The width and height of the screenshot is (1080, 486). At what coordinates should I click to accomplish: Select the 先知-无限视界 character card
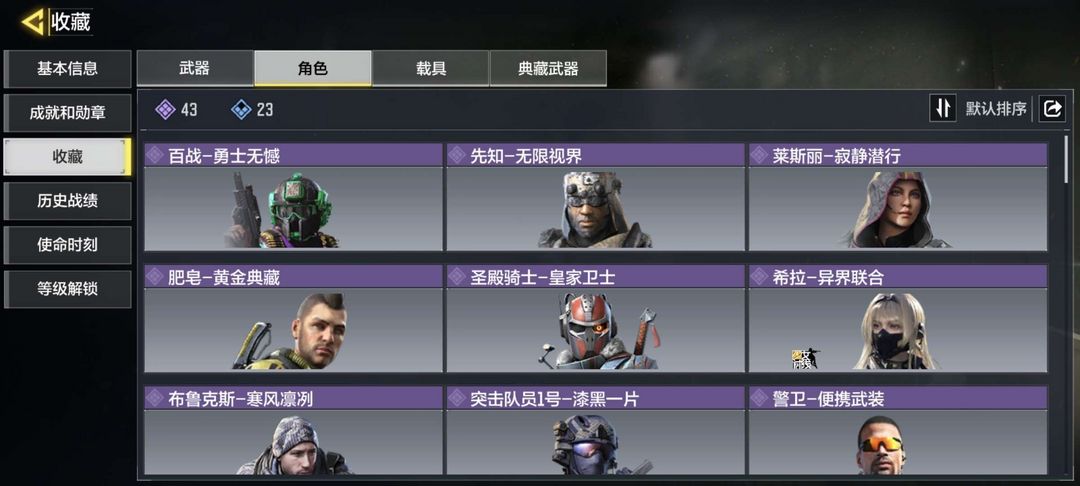[595, 197]
